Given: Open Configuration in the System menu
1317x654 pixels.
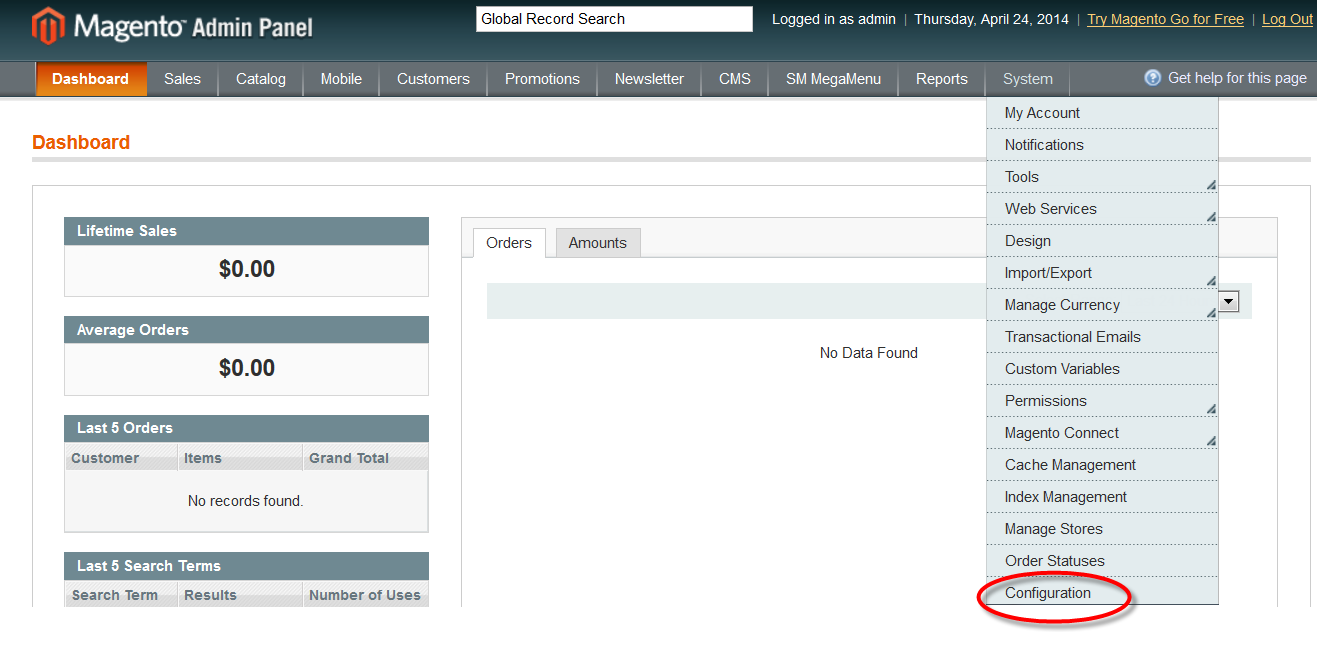Looking at the screenshot, I should (x=1102, y=593).
